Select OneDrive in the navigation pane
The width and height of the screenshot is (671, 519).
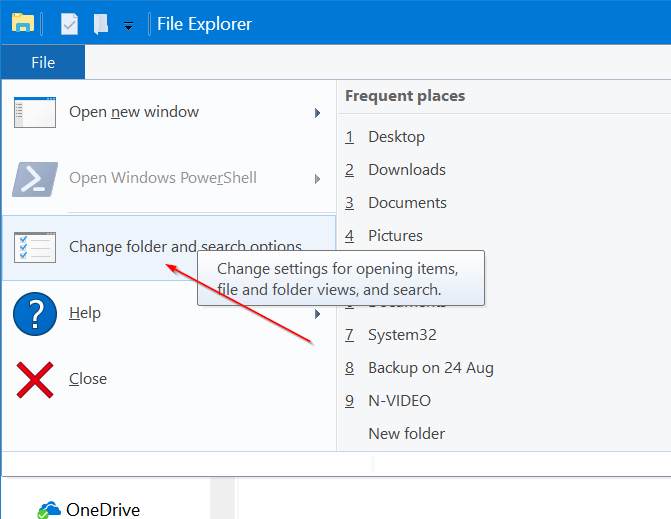[103, 510]
